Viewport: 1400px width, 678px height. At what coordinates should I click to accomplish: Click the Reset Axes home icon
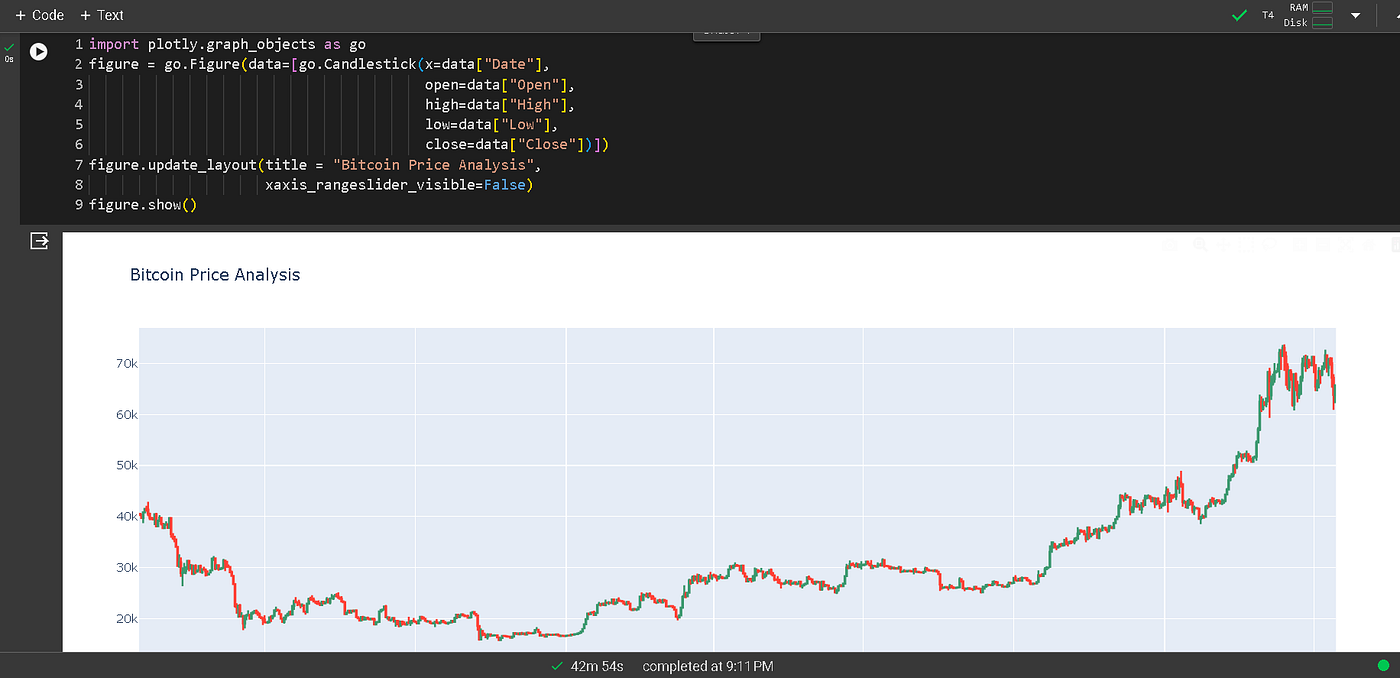click(1369, 245)
